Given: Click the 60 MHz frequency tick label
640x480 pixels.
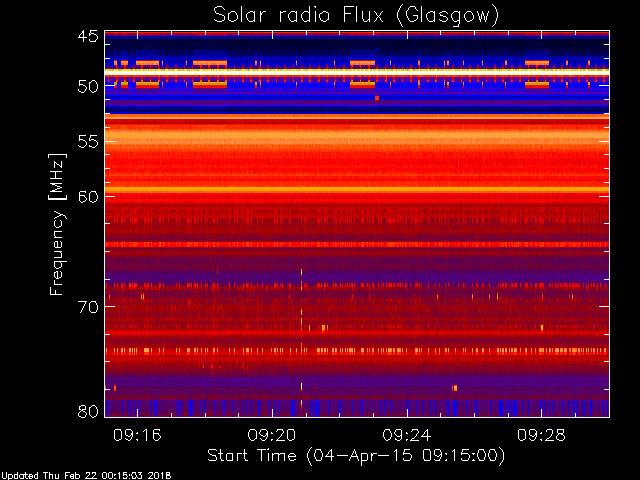Looking at the screenshot, I should 88,197.
